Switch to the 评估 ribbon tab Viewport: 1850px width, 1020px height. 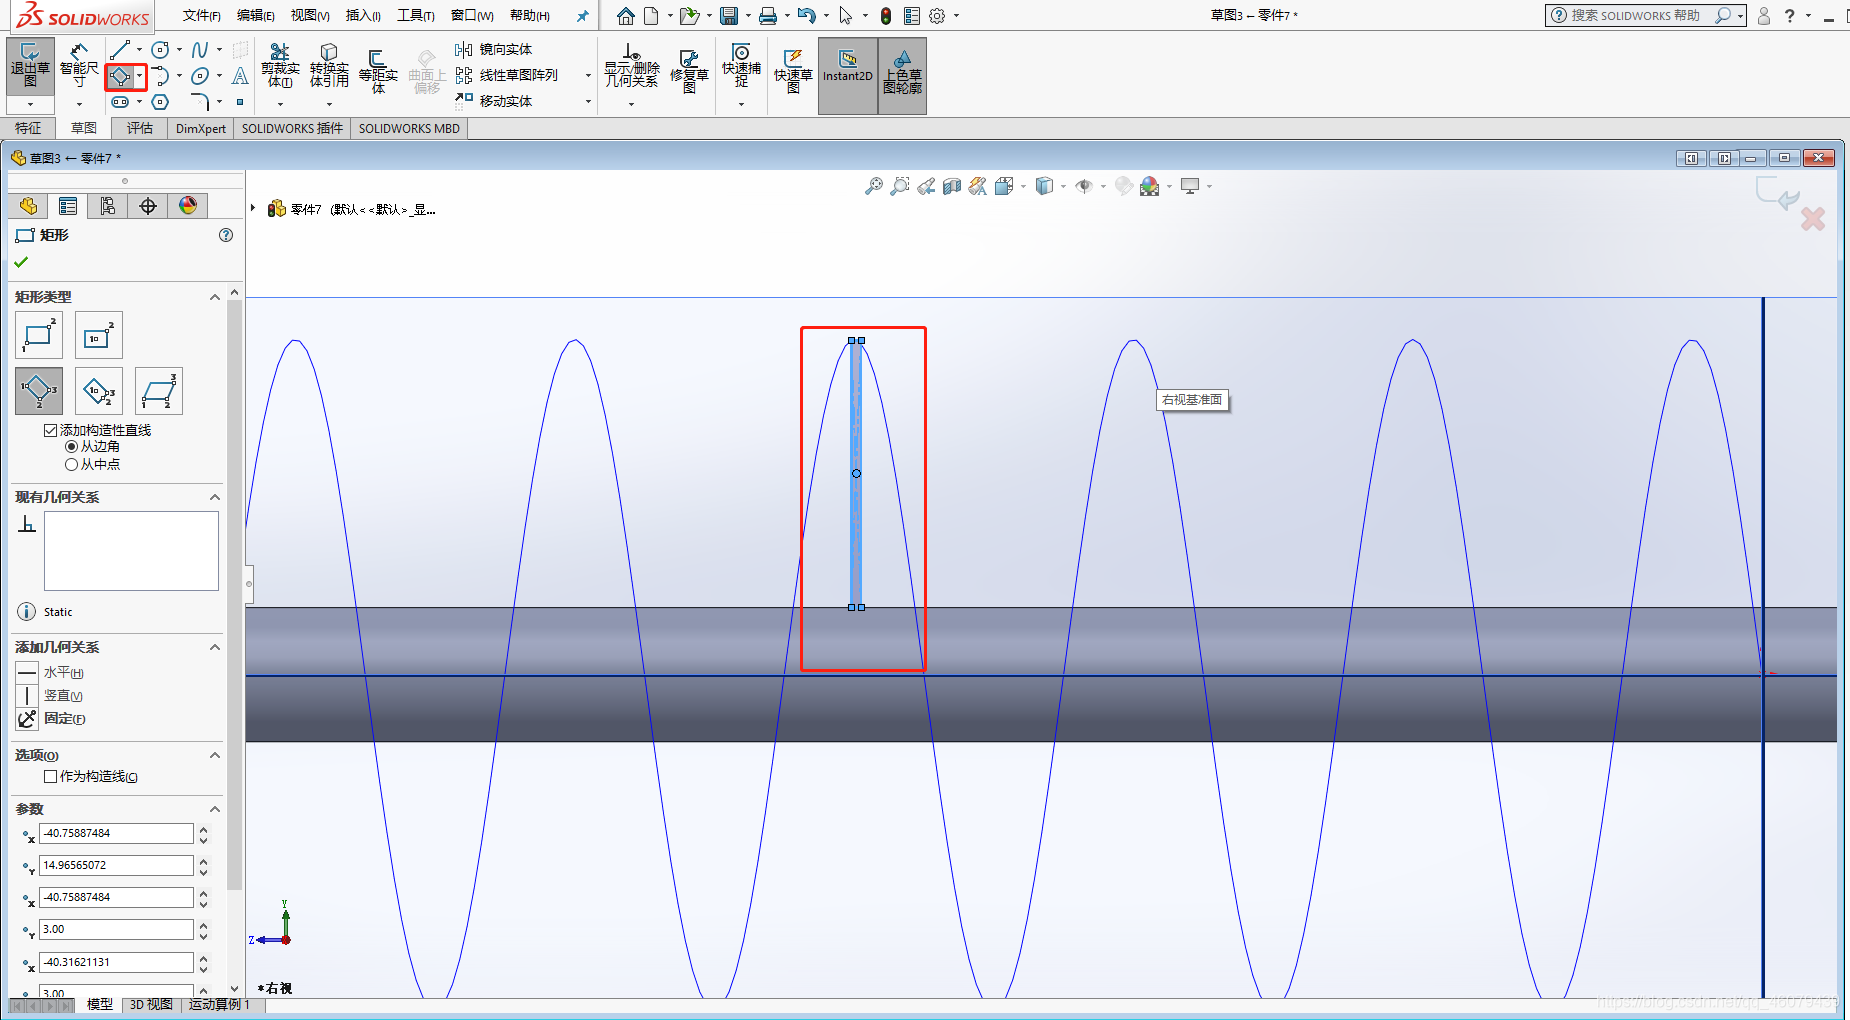tap(140, 128)
